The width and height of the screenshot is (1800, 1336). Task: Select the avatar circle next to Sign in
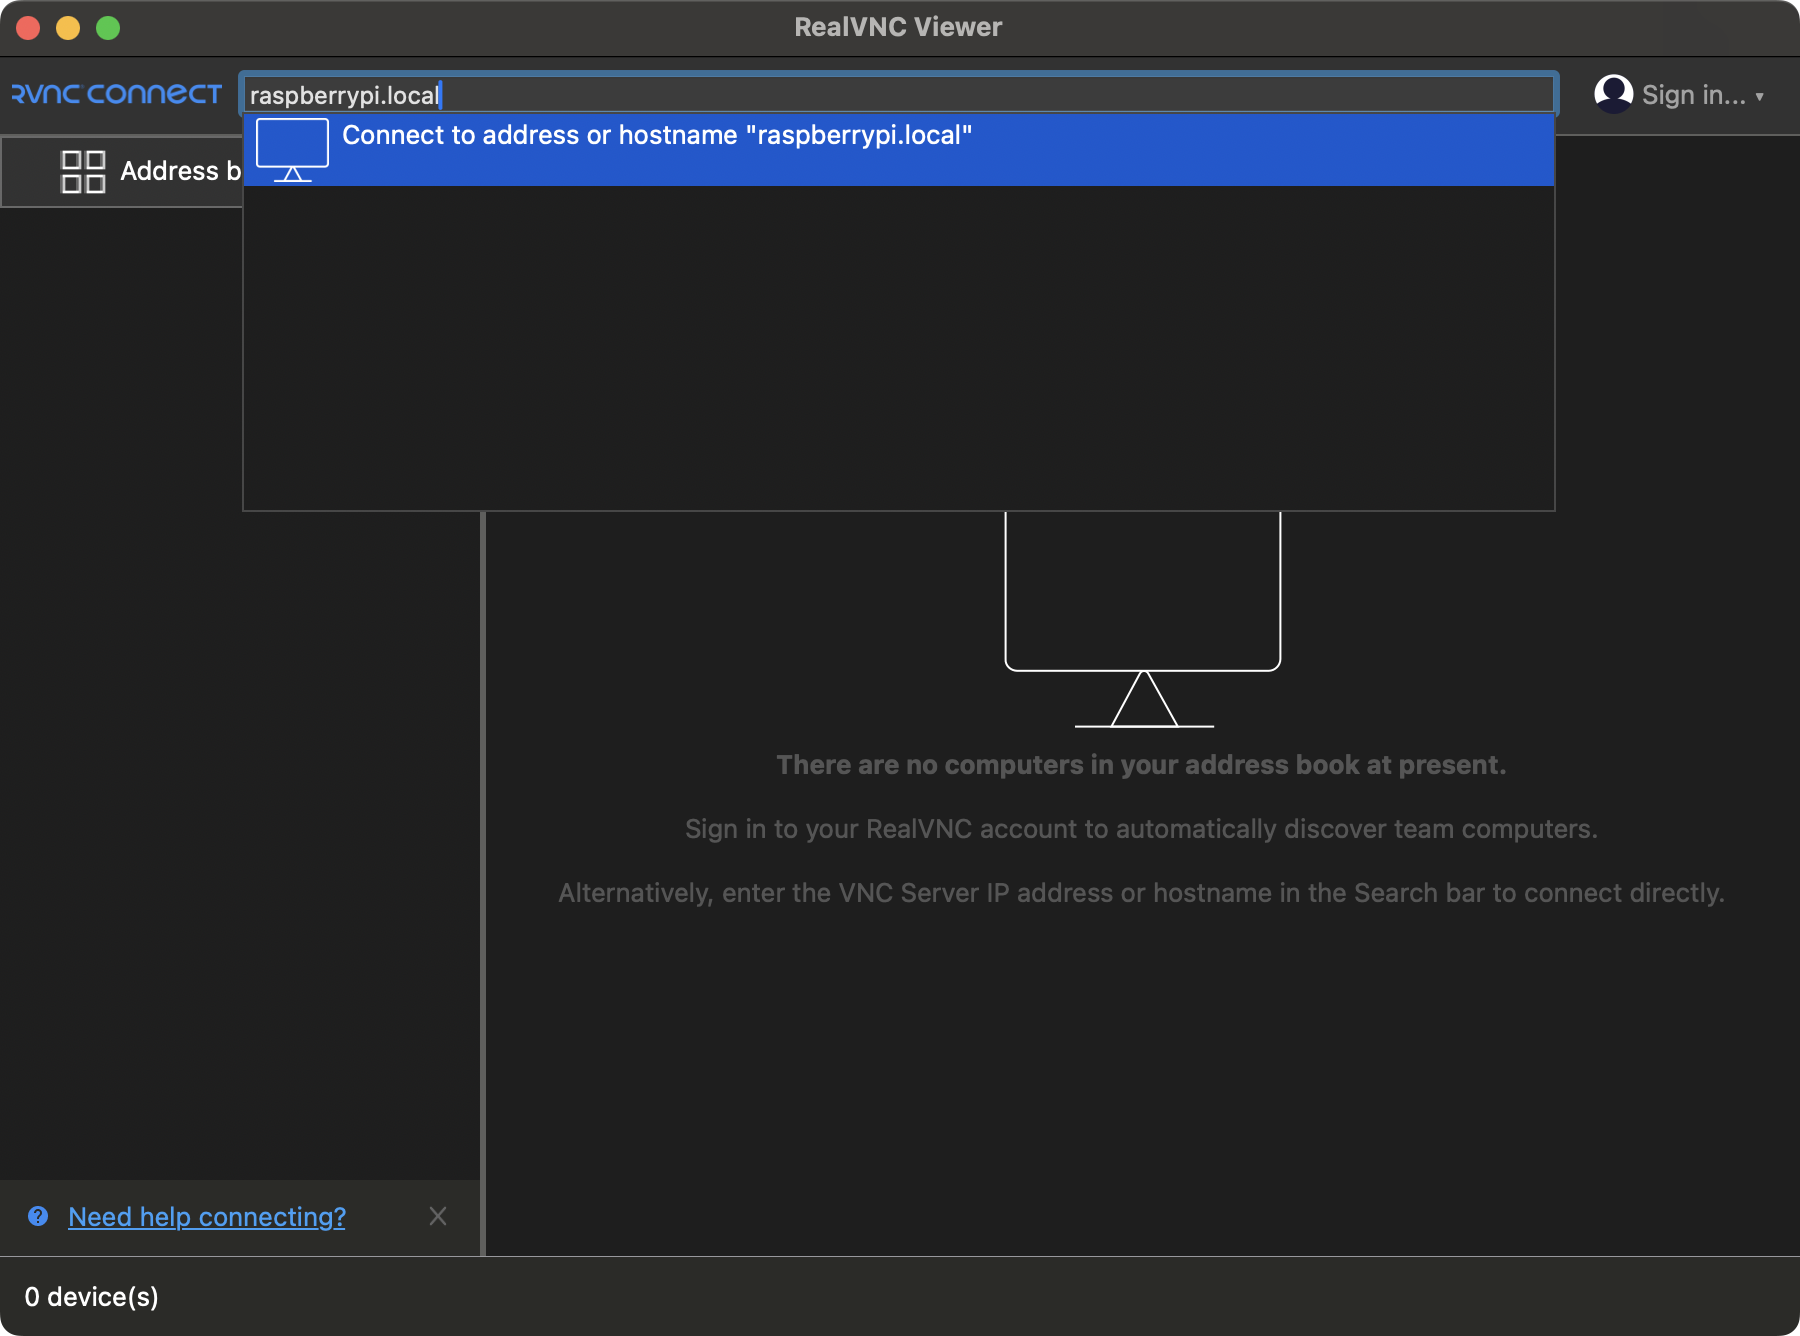1612,93
